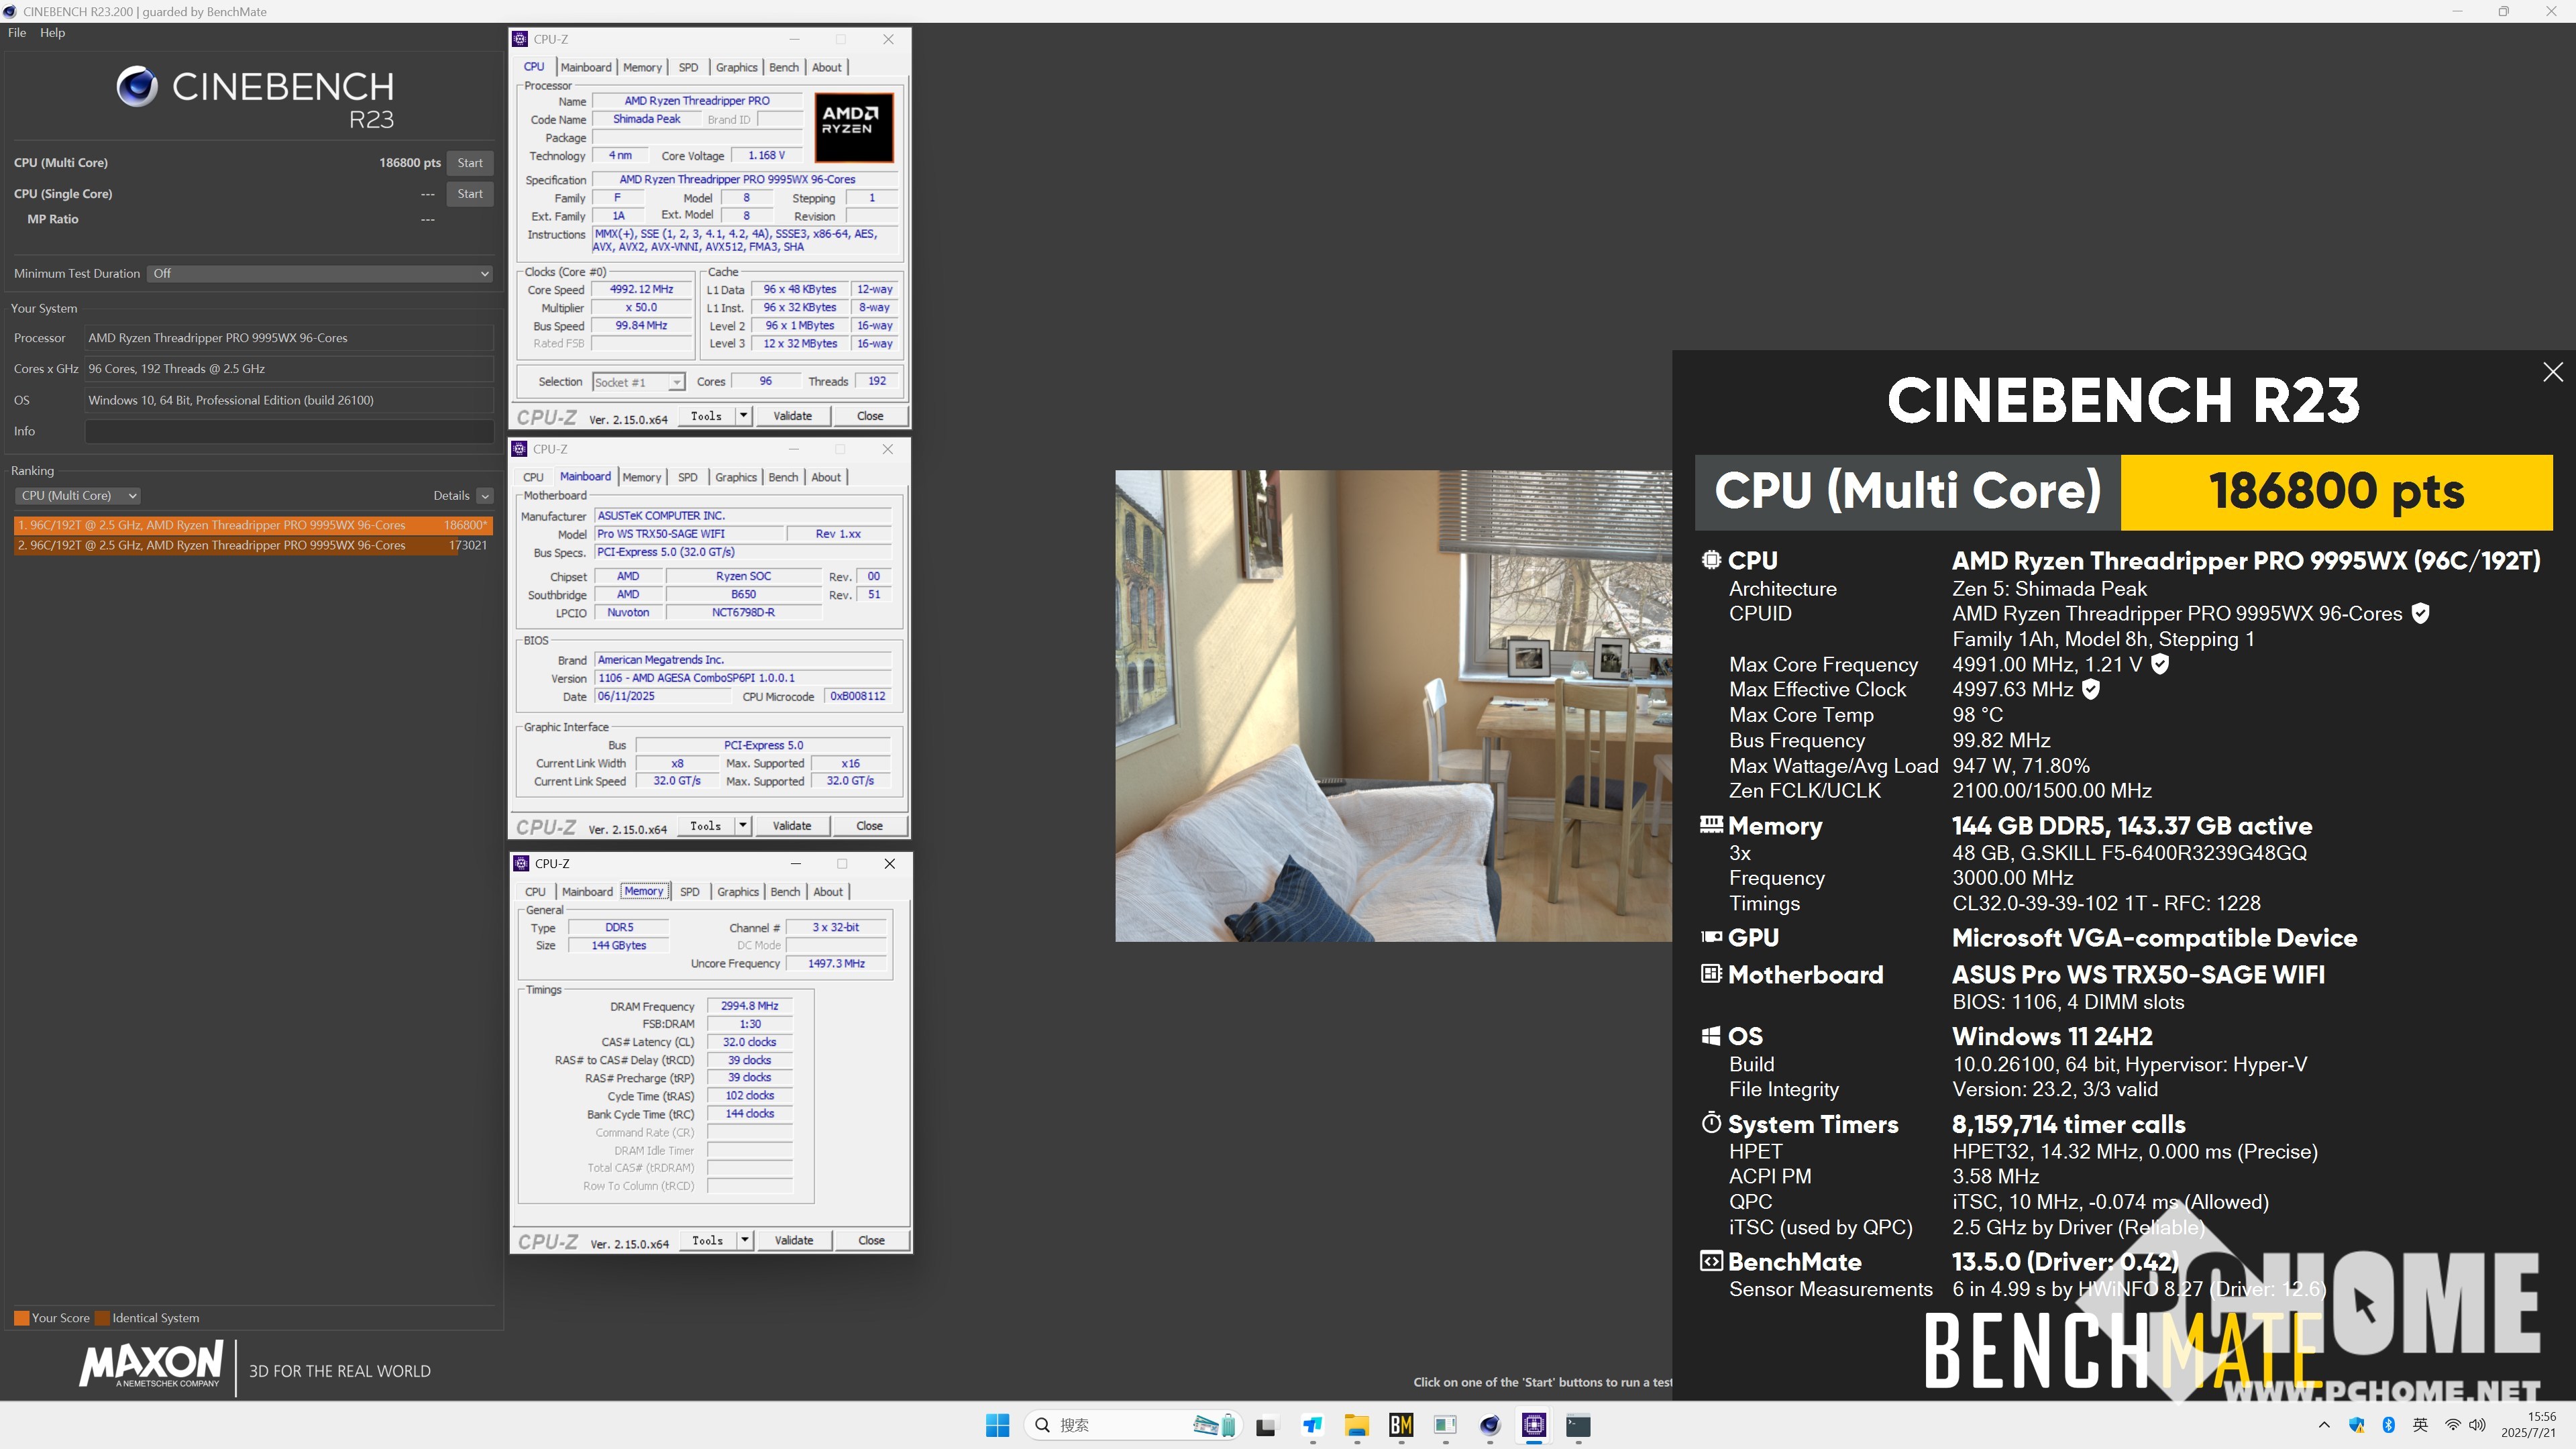Click the BenchMate section icon in results

(x=1711, y=1261)
